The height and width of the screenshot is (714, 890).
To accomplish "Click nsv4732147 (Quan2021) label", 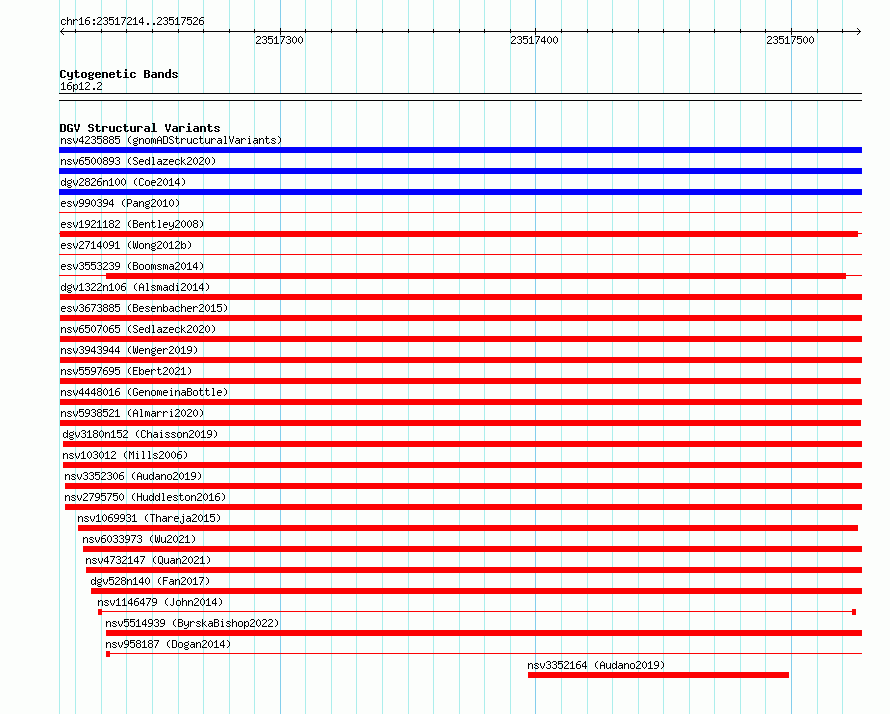I will click(148, 560).
